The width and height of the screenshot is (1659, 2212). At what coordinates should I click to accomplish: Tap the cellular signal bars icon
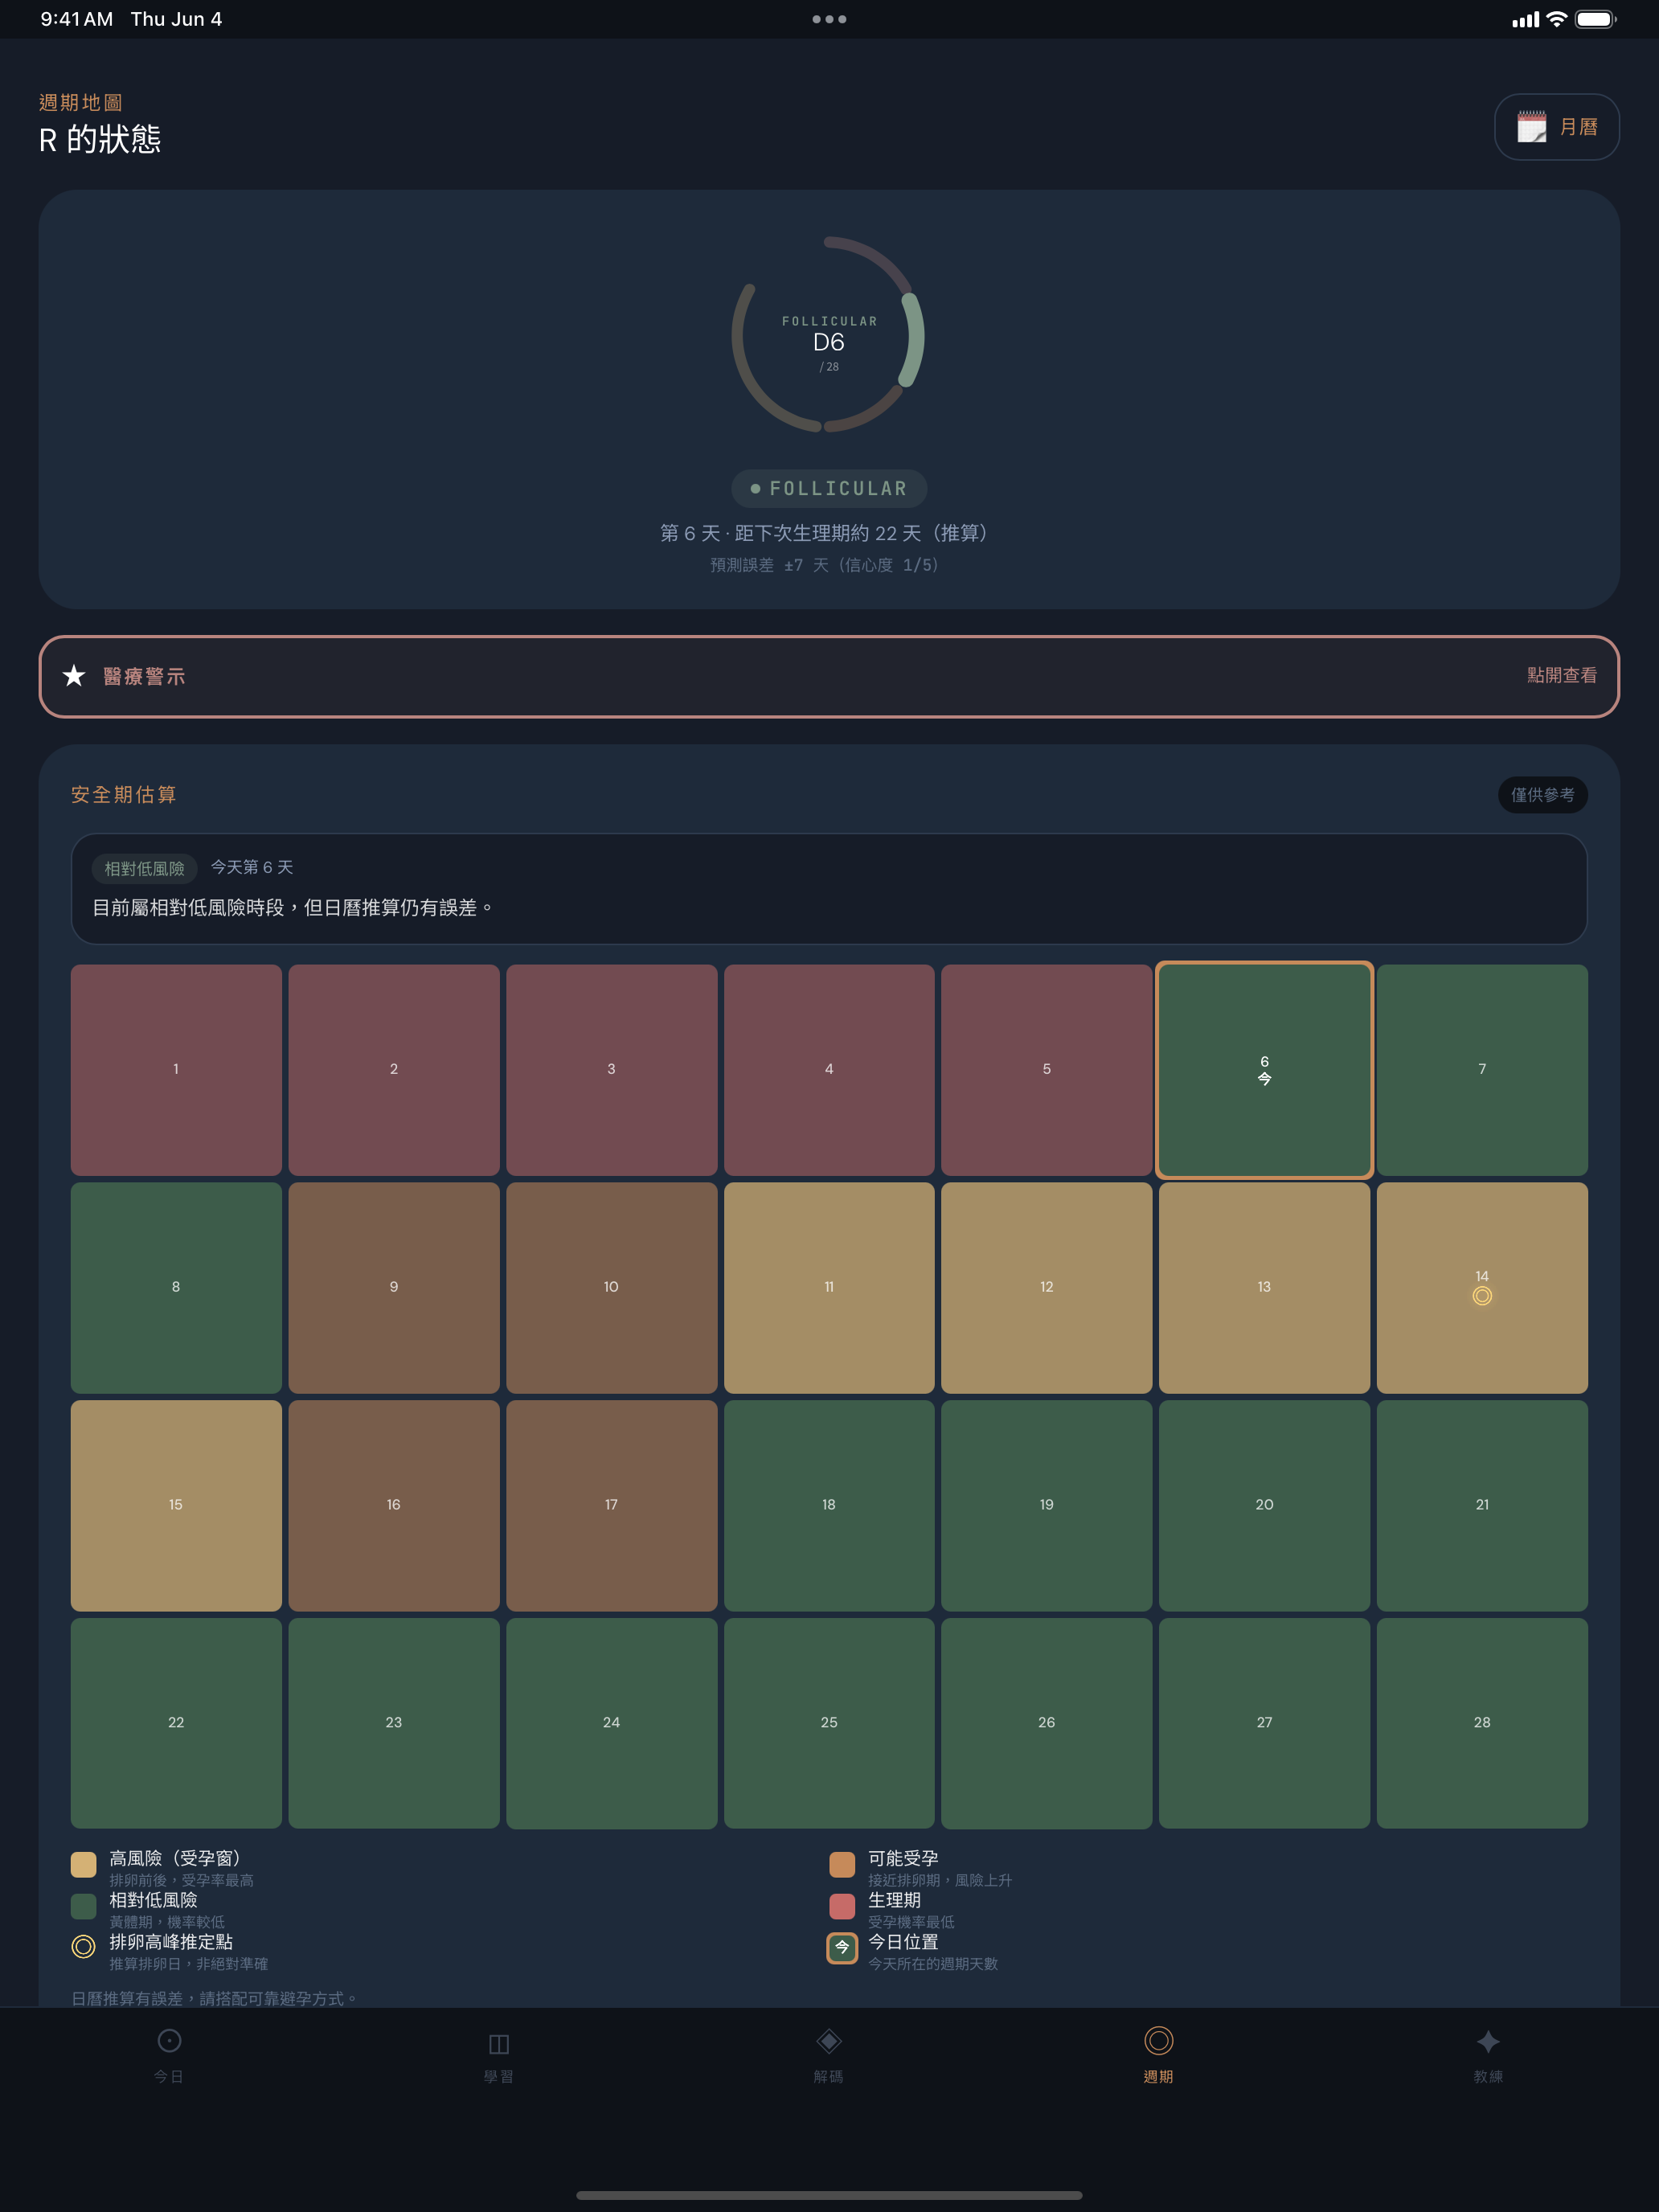click(x=1525, y=19)
